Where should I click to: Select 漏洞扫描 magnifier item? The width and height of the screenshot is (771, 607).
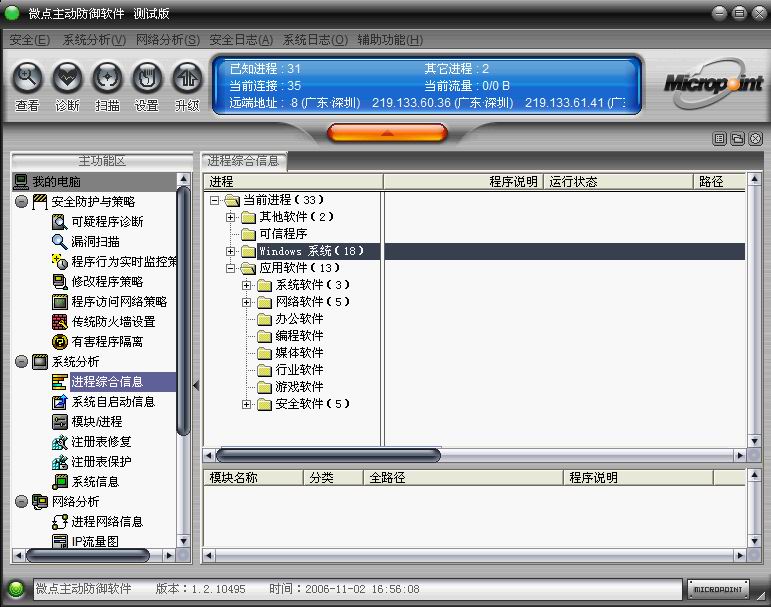point(86,242)
